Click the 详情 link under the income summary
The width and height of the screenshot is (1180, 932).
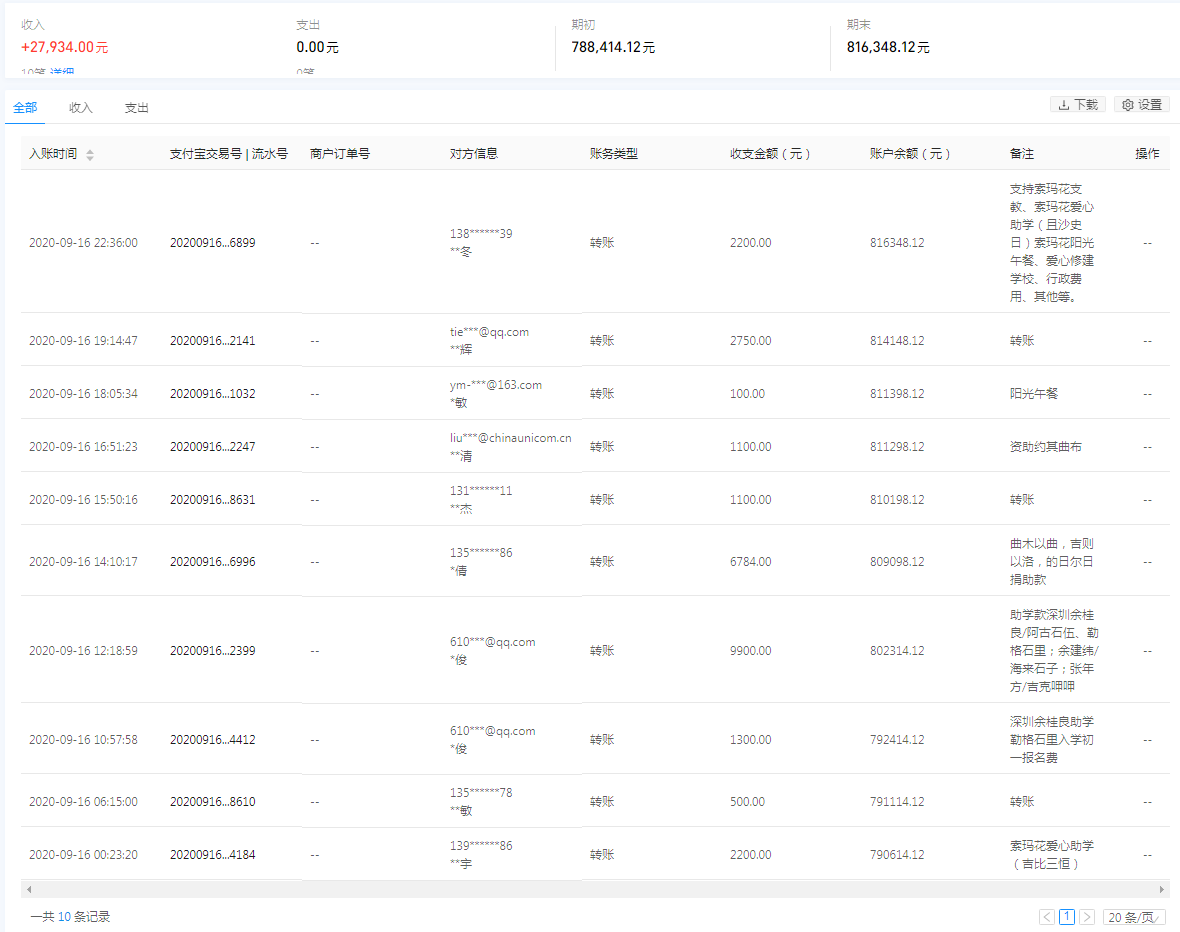click(x=63, y=72)
